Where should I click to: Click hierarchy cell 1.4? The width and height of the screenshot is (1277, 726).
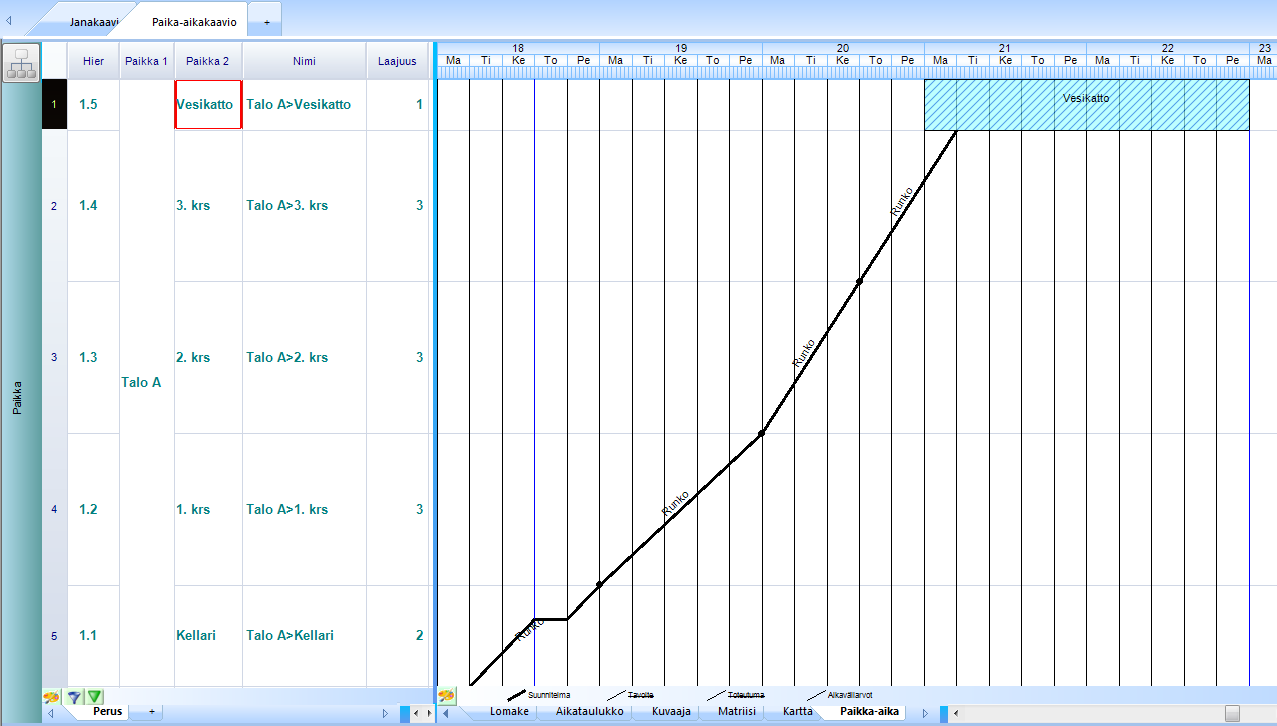click(94, 206)
